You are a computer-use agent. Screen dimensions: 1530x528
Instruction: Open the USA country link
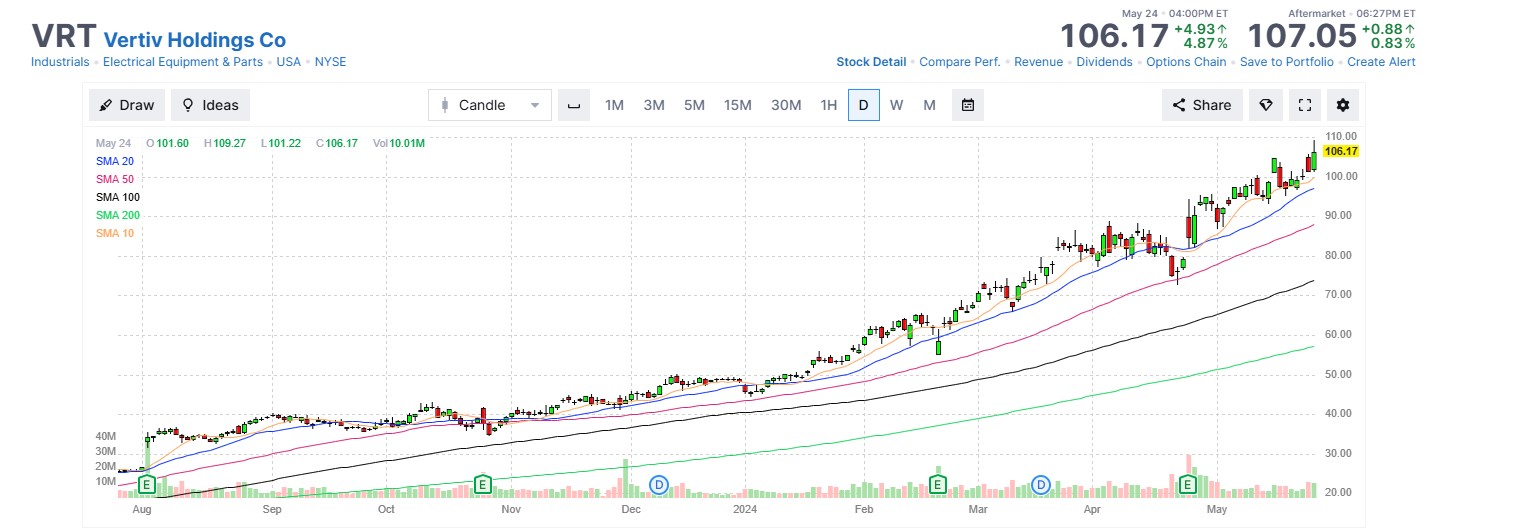click(289, 62)
